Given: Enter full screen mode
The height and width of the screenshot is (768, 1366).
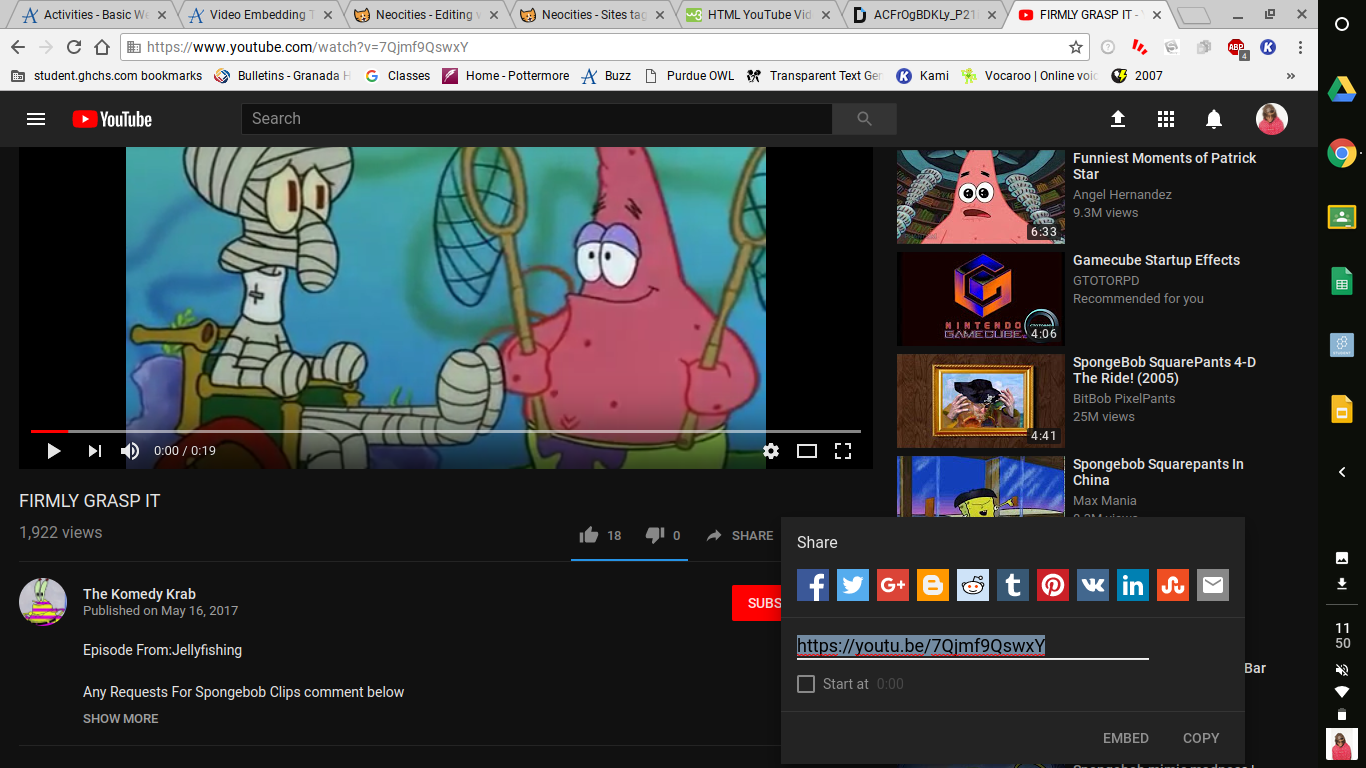Looking at the screenshot, I should coord(843,451).
